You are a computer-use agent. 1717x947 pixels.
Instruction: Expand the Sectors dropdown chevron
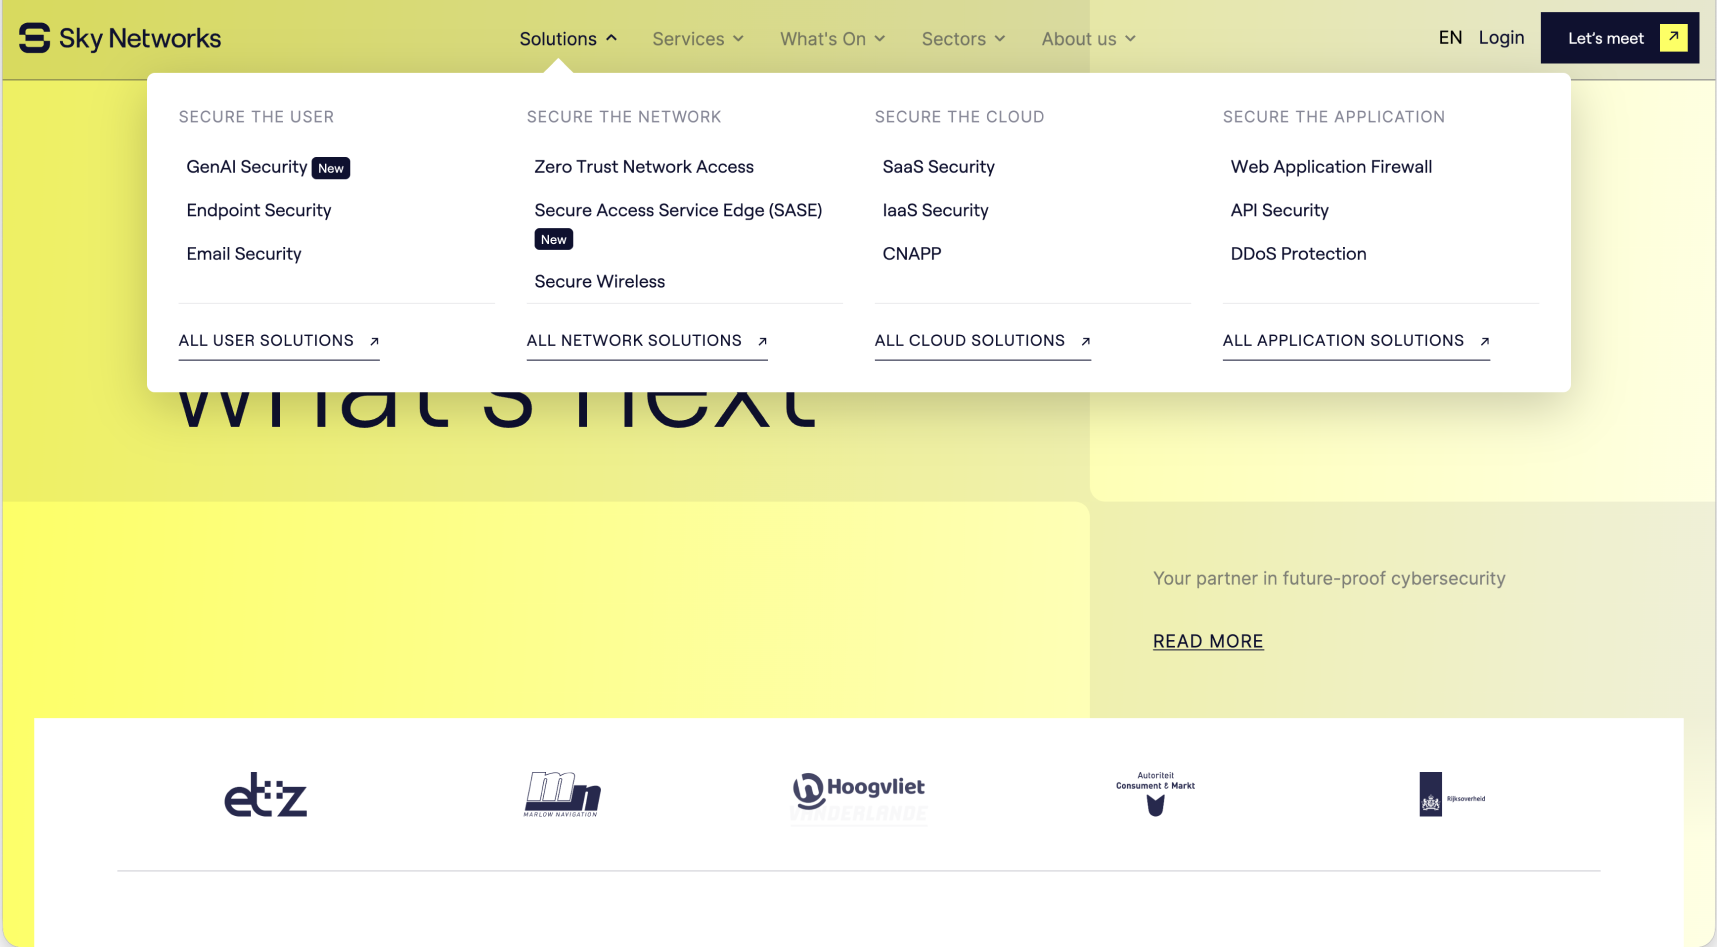(1000, 39)
